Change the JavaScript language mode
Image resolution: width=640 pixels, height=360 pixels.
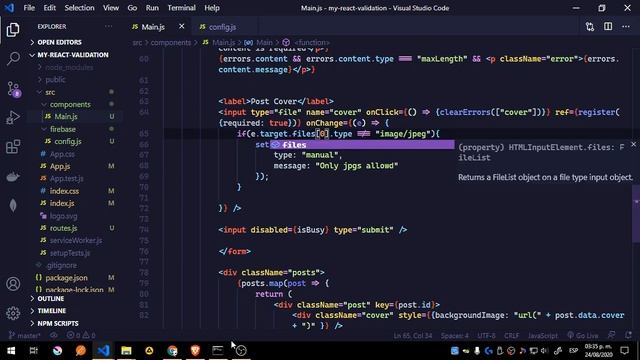[x=542, y=336]
